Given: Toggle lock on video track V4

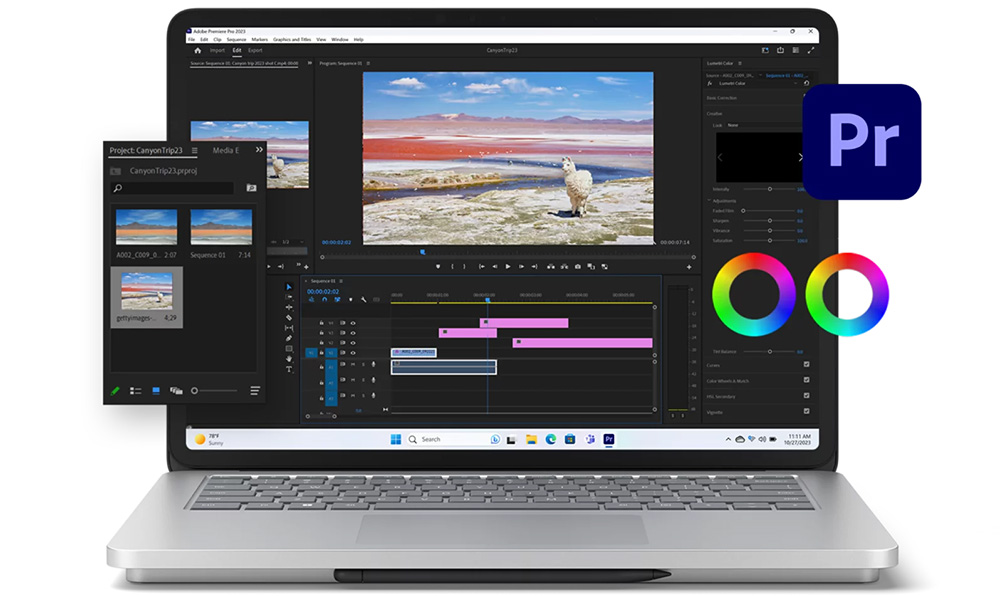Looking at the screenshot, I should click(321, 323).
